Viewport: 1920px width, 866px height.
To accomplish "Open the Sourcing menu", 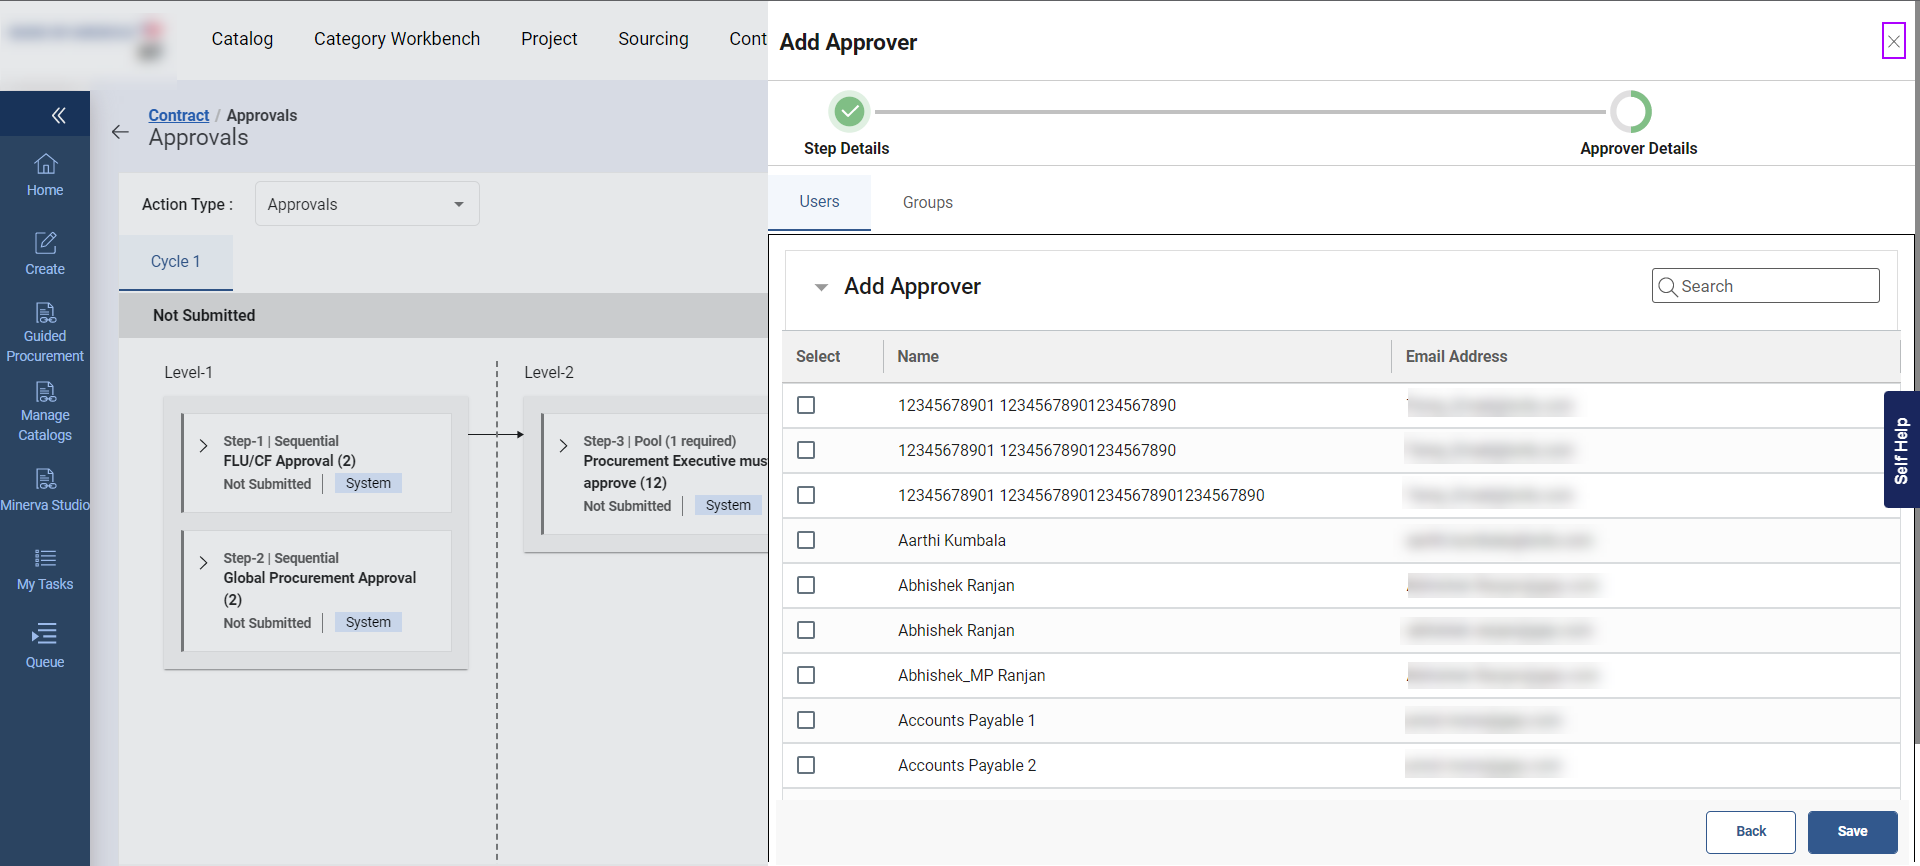I will pos(653,39).
